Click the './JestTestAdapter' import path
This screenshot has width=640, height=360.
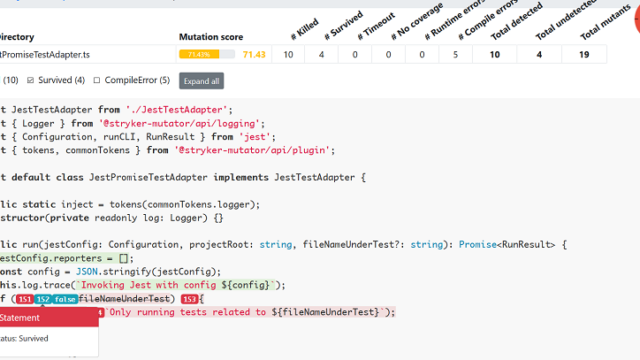(x=176, y=110)
